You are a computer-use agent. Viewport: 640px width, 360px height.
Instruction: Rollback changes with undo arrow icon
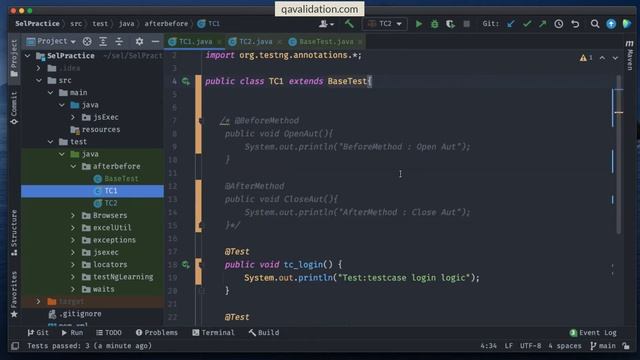point(576,24)
